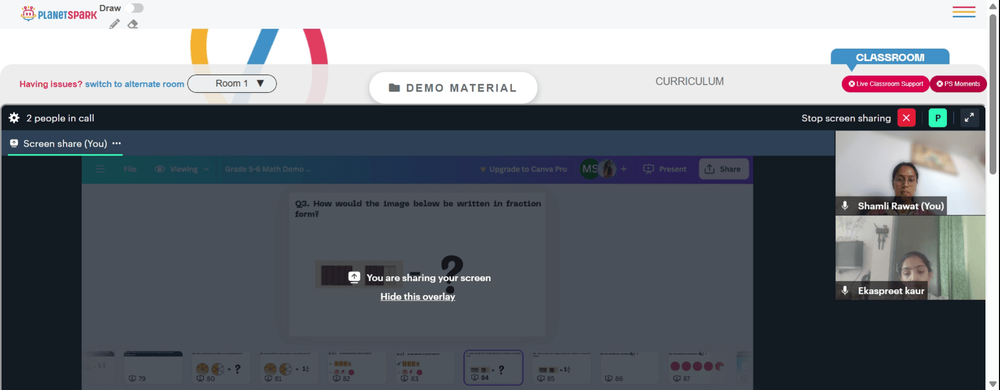The height and width of the screenshot is (390, 1000).
Task: Open Canva File menu in shared screen
Action: point(130,169)
